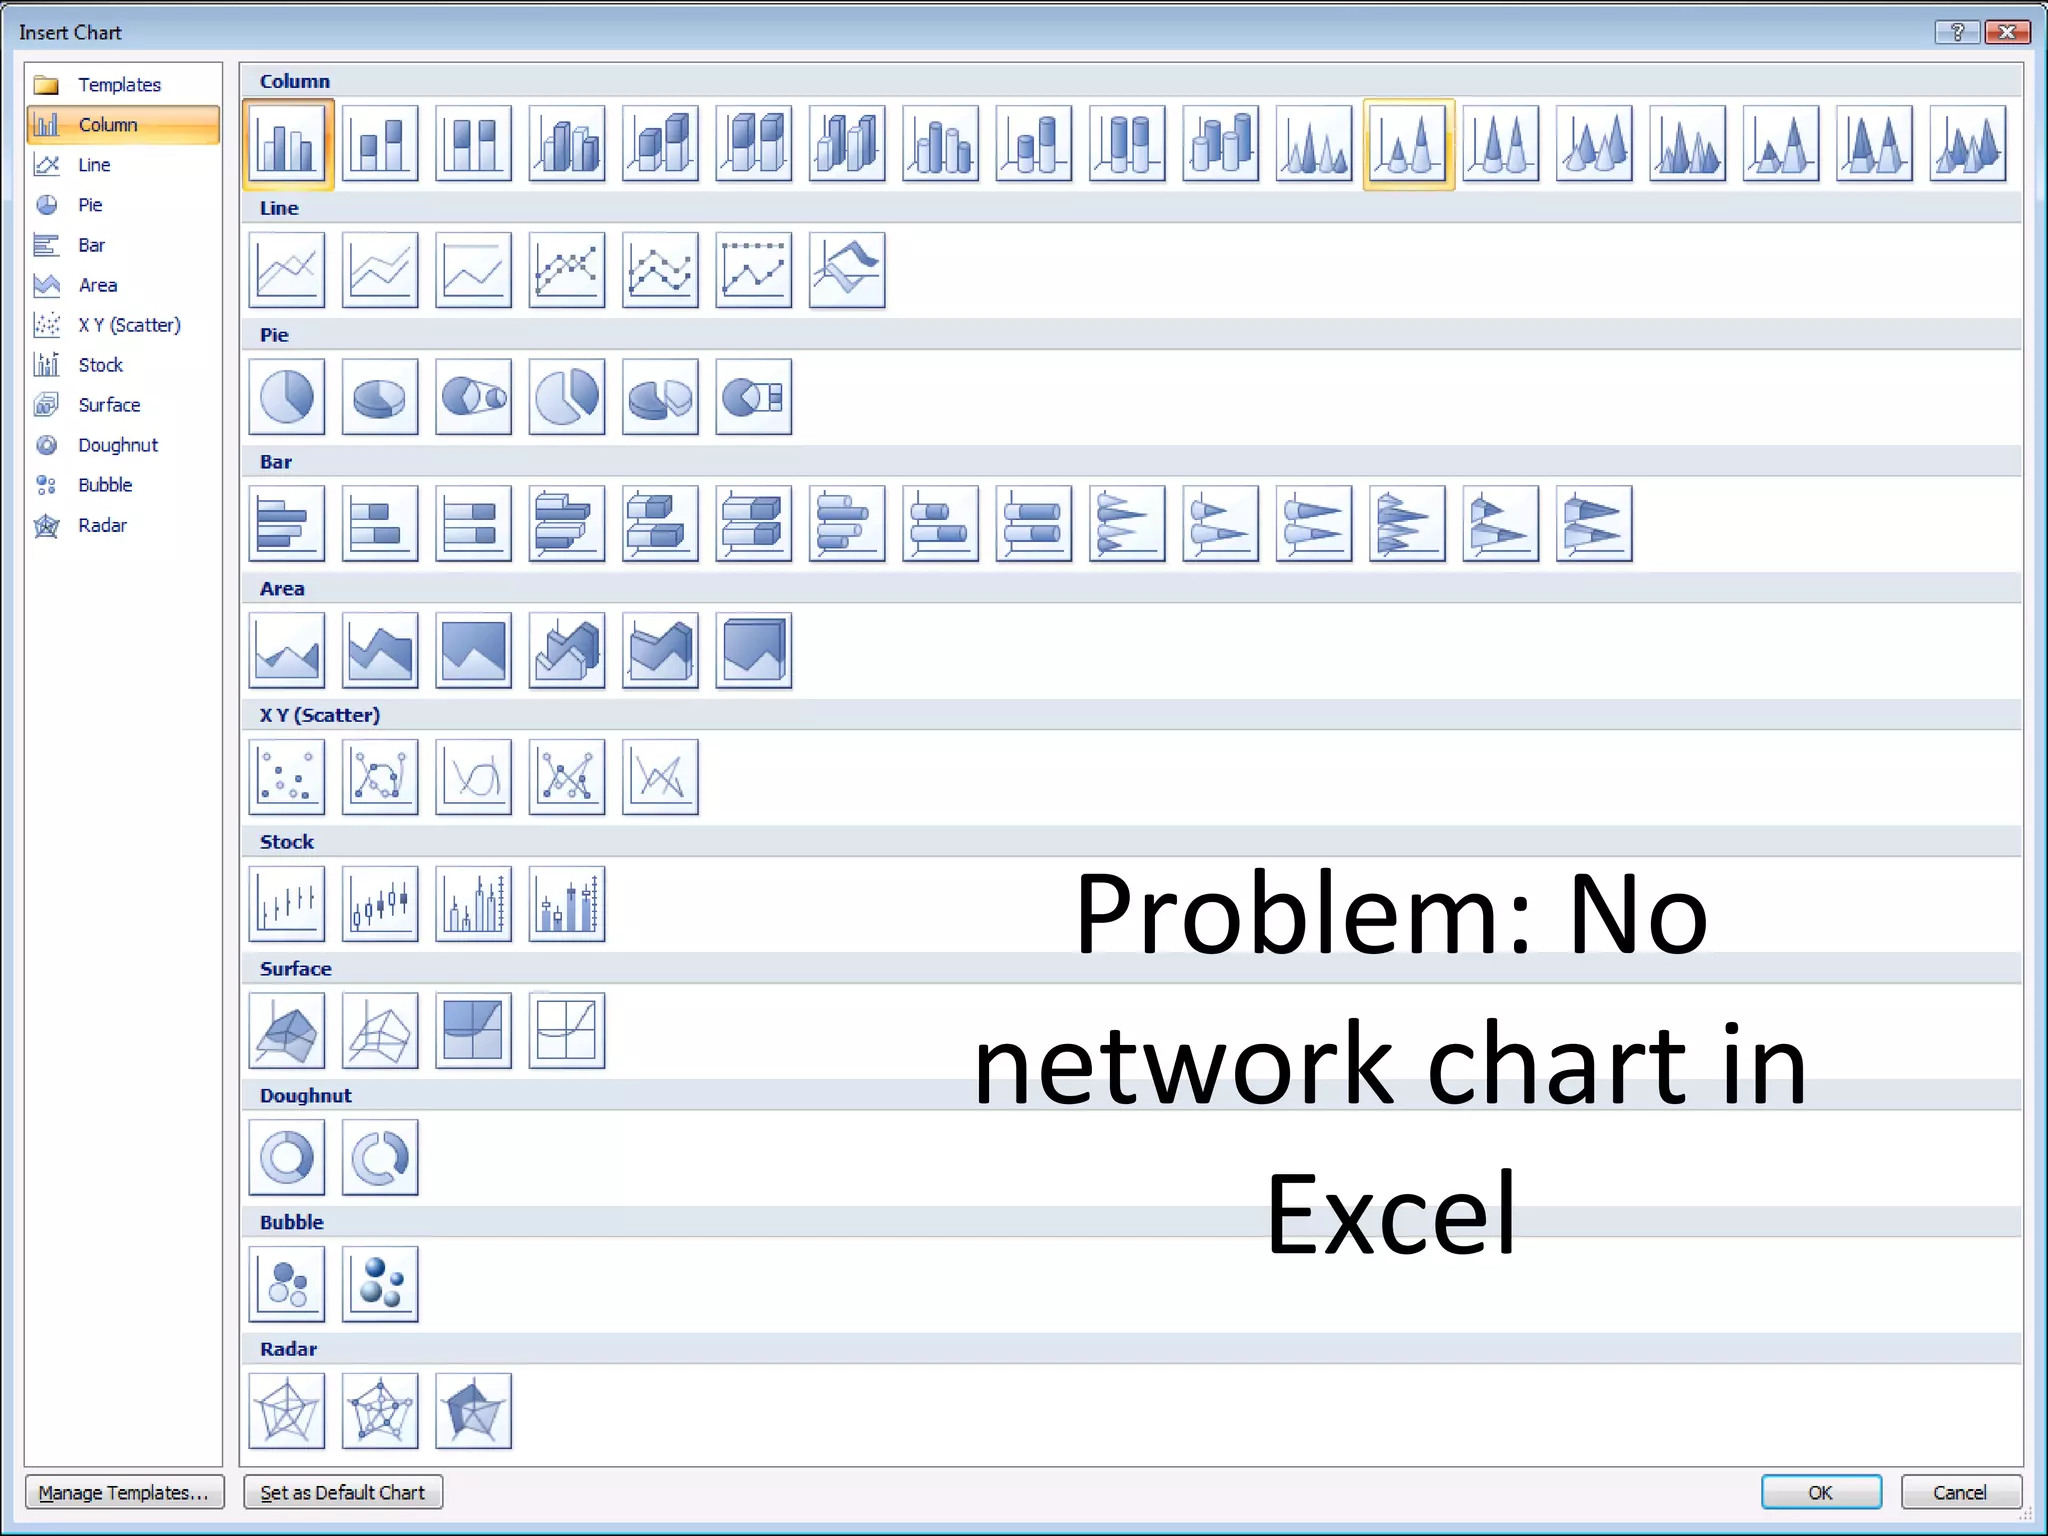Select the 3-D Surface chart thumbnail

coord(287,1031)
